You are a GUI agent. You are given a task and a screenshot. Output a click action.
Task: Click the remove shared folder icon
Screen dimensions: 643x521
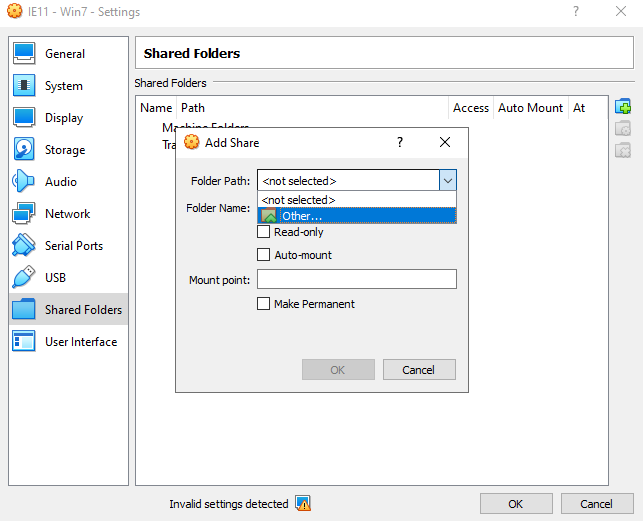[623, 151]
